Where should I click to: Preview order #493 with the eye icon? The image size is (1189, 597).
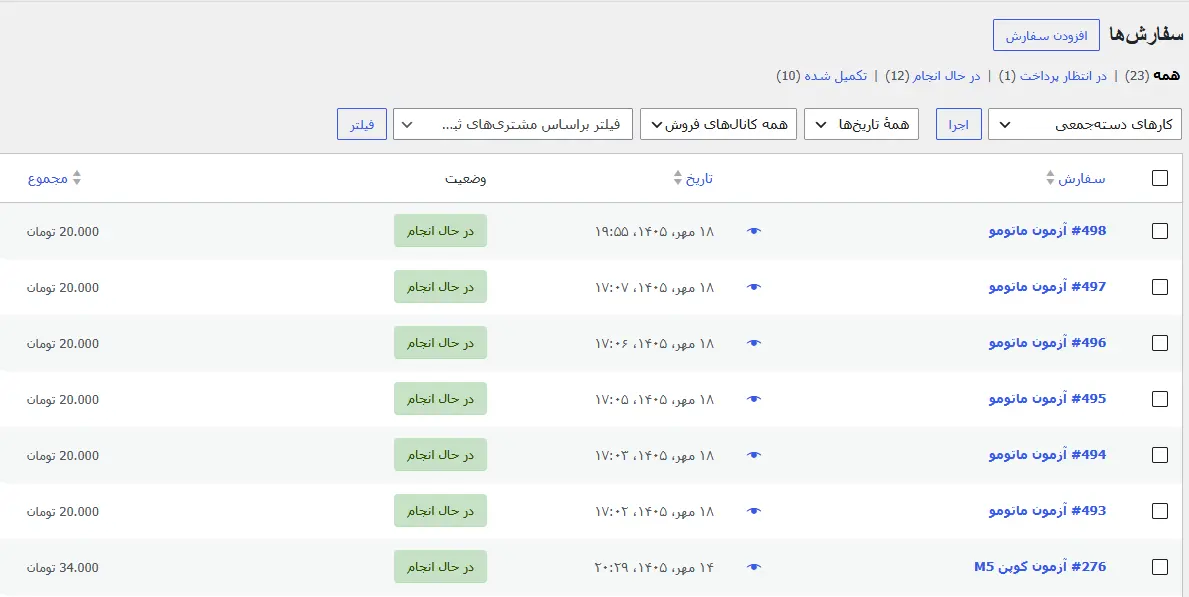tap(753, 511)
